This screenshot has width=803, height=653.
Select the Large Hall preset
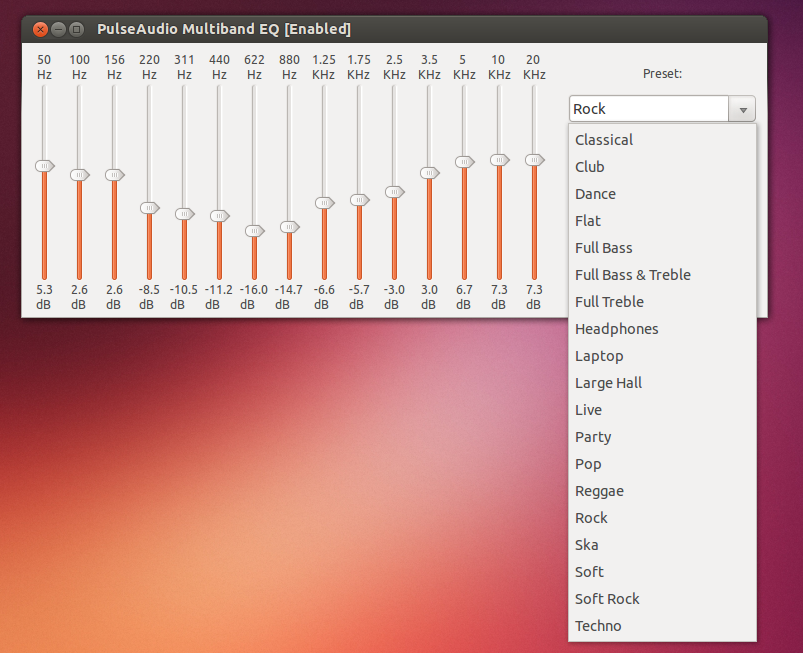(x=608, y=382)
